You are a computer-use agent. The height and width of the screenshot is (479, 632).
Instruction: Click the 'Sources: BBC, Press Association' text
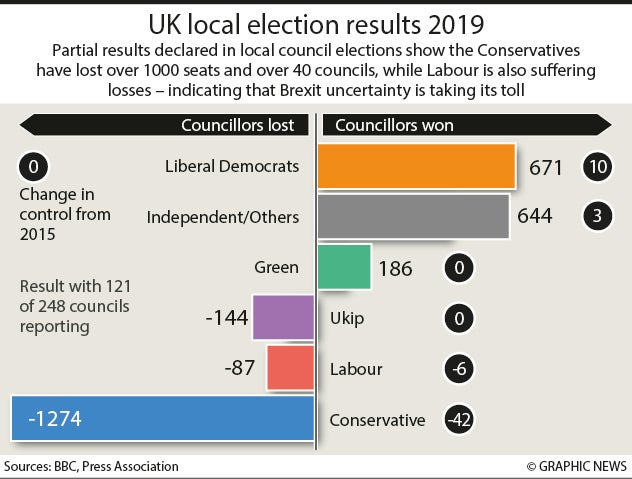tap(91, 466)
